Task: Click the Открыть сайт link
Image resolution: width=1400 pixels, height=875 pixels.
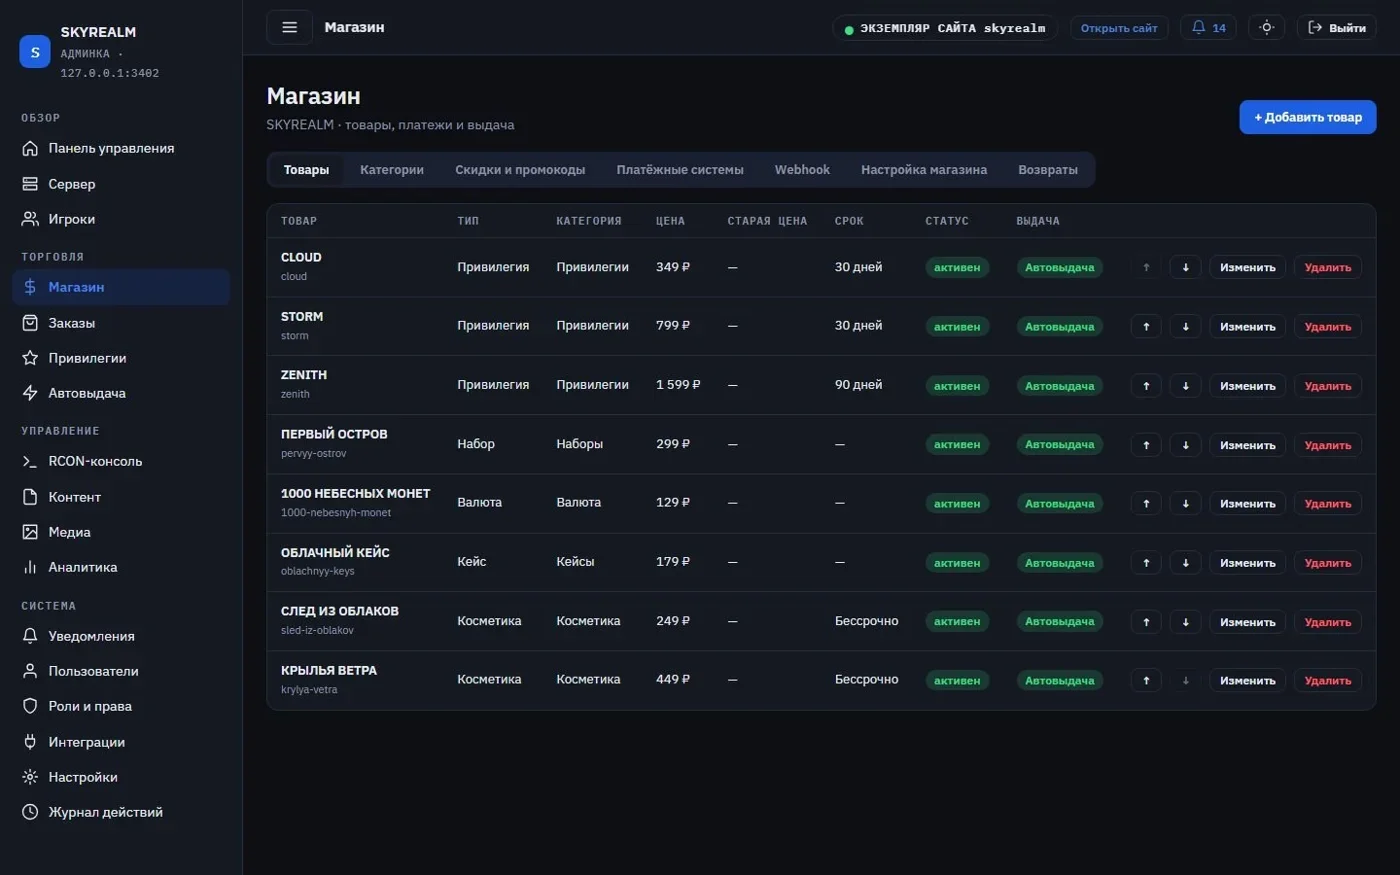Action: coord(1119,28)
